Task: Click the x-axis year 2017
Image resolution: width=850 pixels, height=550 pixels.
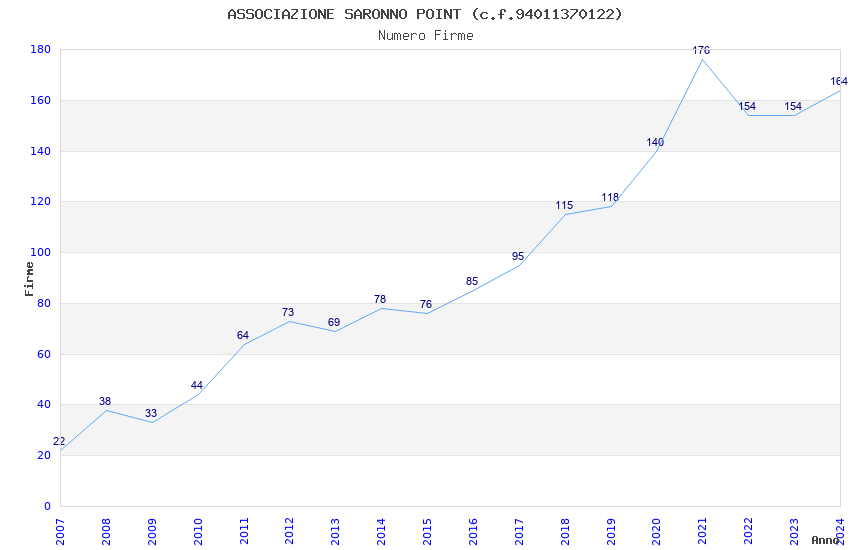Action: (519, 531)
